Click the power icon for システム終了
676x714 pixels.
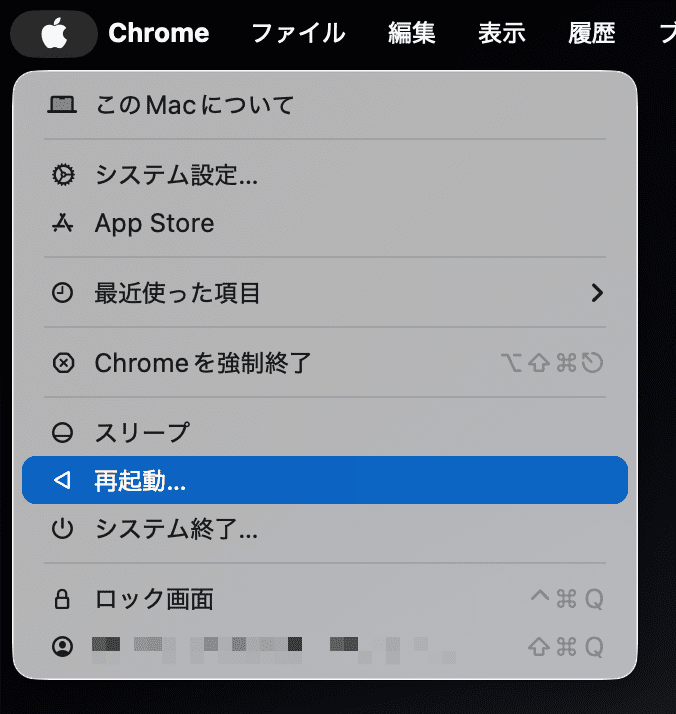pyautogui.click(x=62, y=529)
